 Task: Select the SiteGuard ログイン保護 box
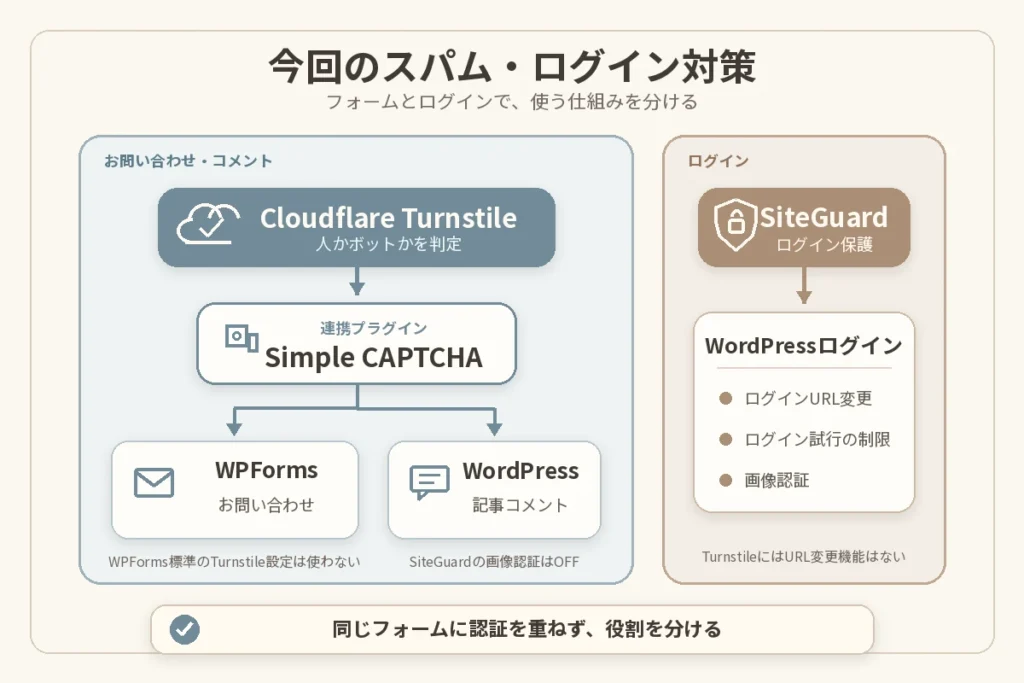[804, 227]
